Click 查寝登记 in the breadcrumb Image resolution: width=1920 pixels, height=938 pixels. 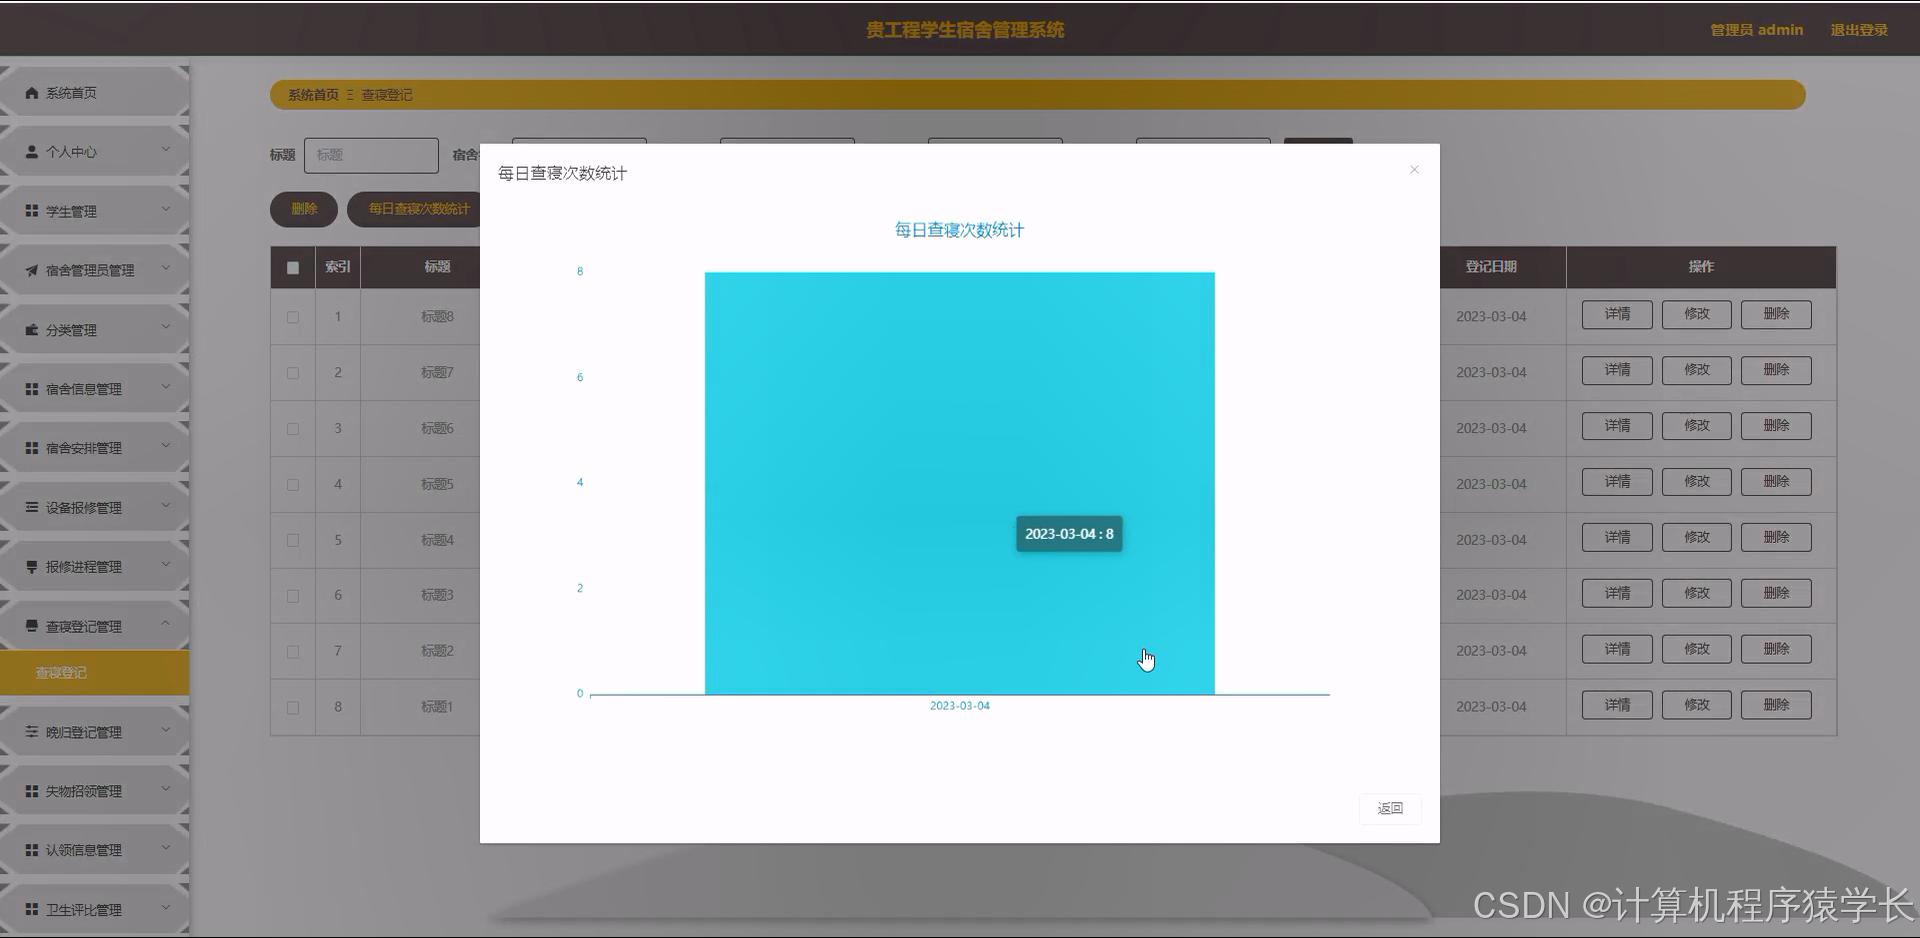pyautogui.click(x=387, y=95)
